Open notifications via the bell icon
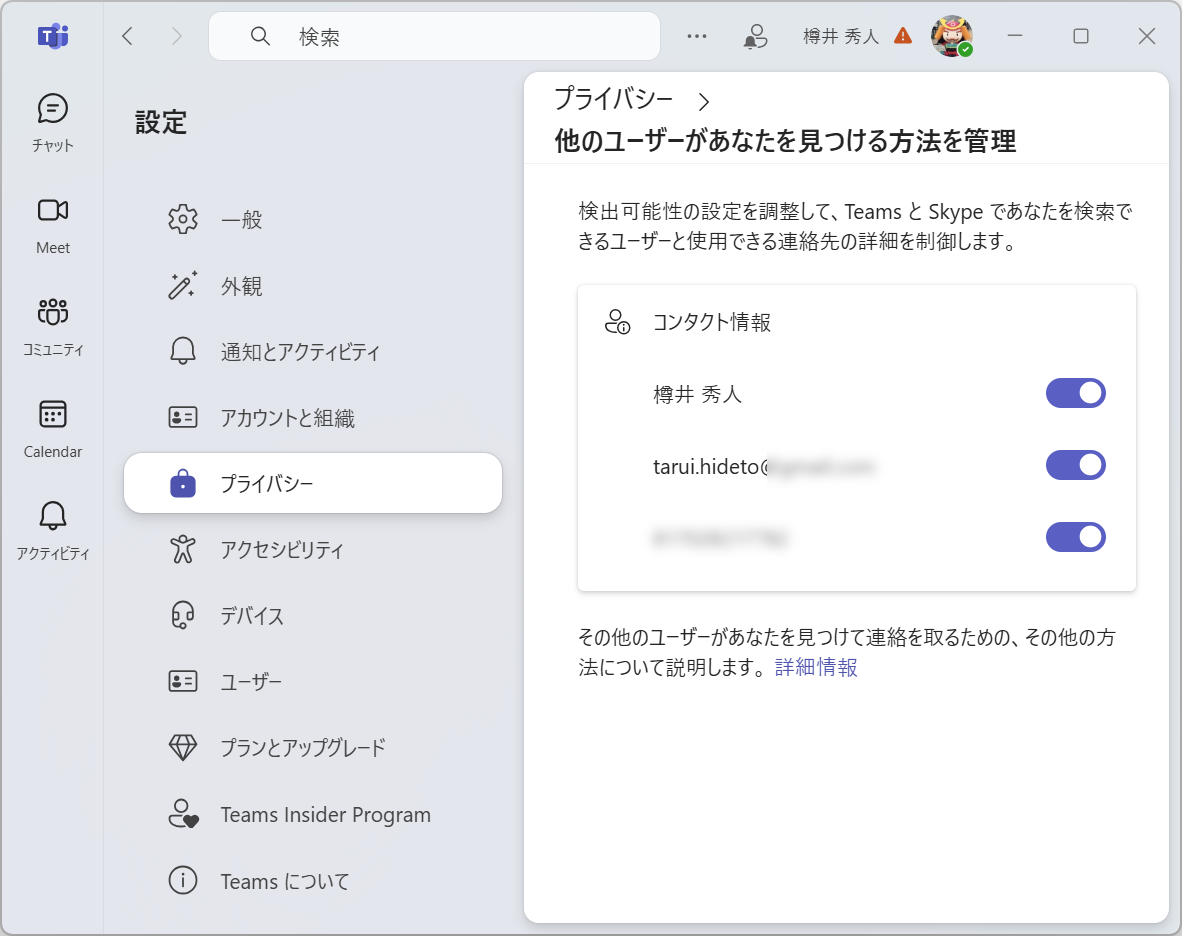Screen dimensions: 1182x936 pyautogui.click(x=755, y=36)
